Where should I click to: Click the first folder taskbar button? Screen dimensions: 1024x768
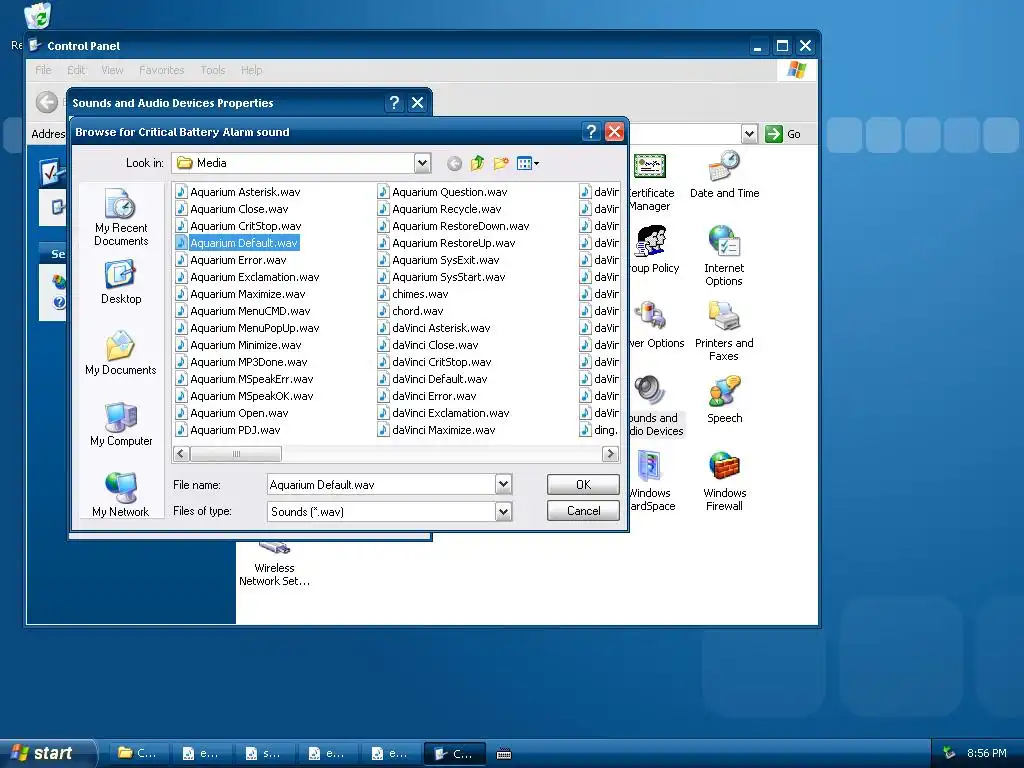[x=139, y=754]
